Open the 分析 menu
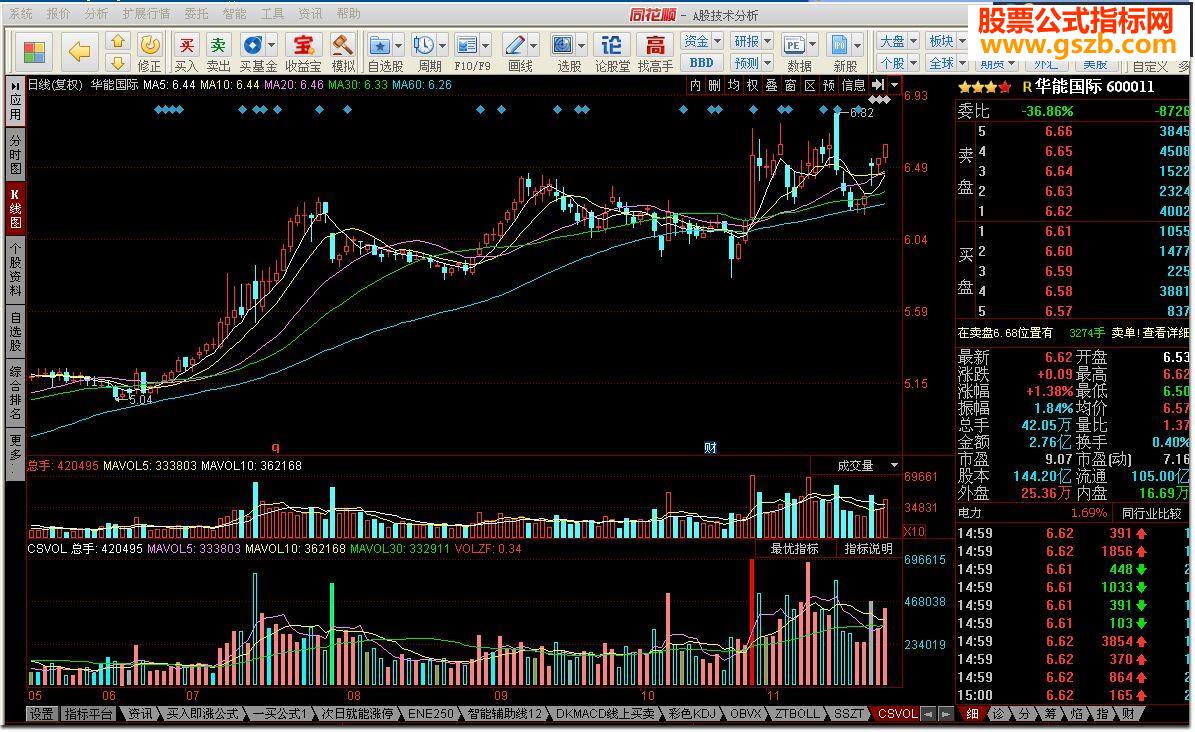The height and width of the screenshot is (732, 1195). pyautogui.click(x=96, y=14)
